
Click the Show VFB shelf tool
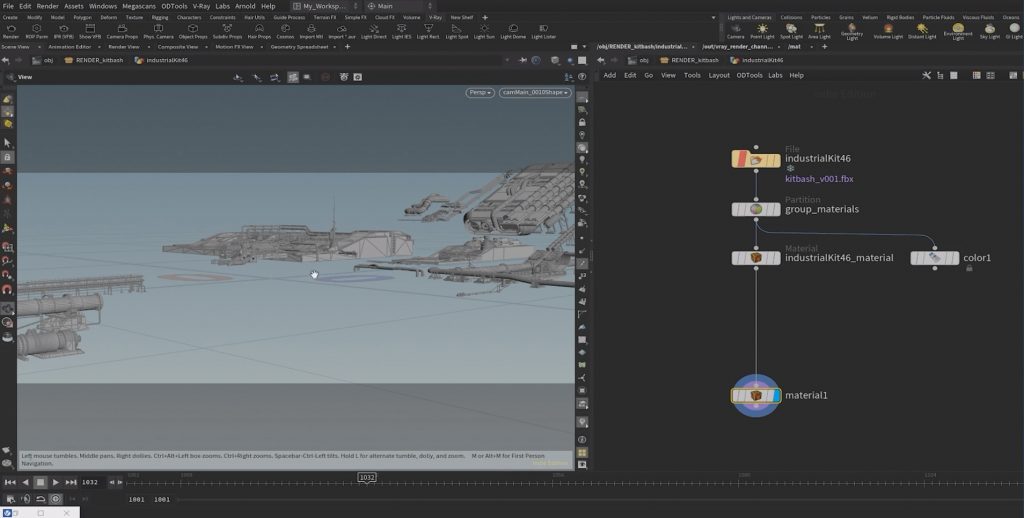coord(89,29)
